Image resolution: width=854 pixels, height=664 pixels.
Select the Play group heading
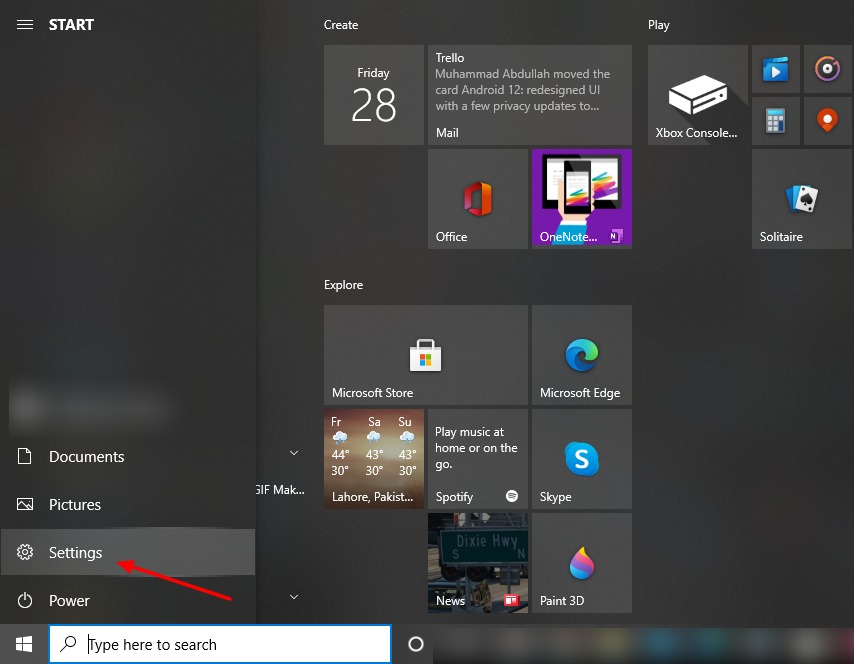658,25
